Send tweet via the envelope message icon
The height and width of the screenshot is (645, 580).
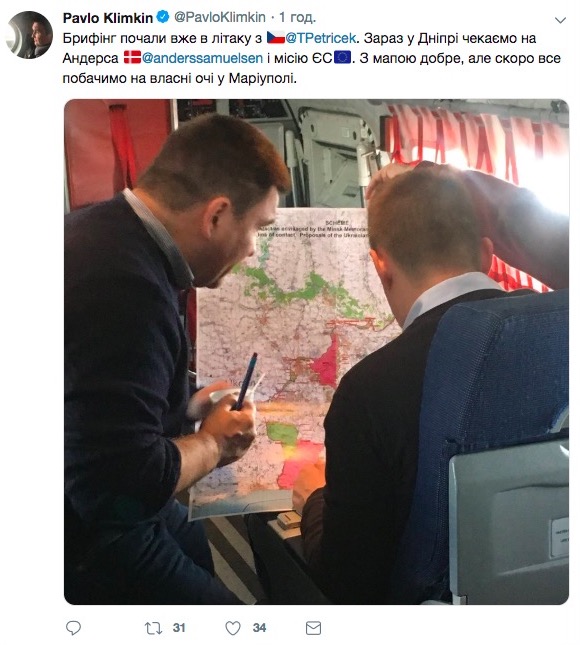tap(313, 628)
